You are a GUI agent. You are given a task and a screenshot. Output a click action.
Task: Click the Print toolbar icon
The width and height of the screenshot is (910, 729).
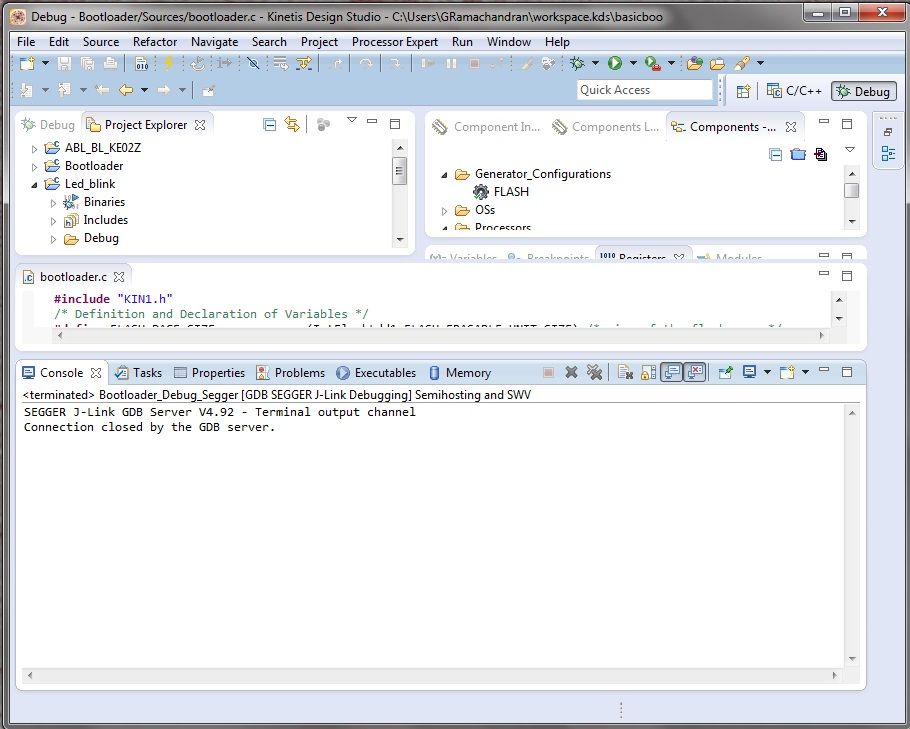[x=110, y=63]
